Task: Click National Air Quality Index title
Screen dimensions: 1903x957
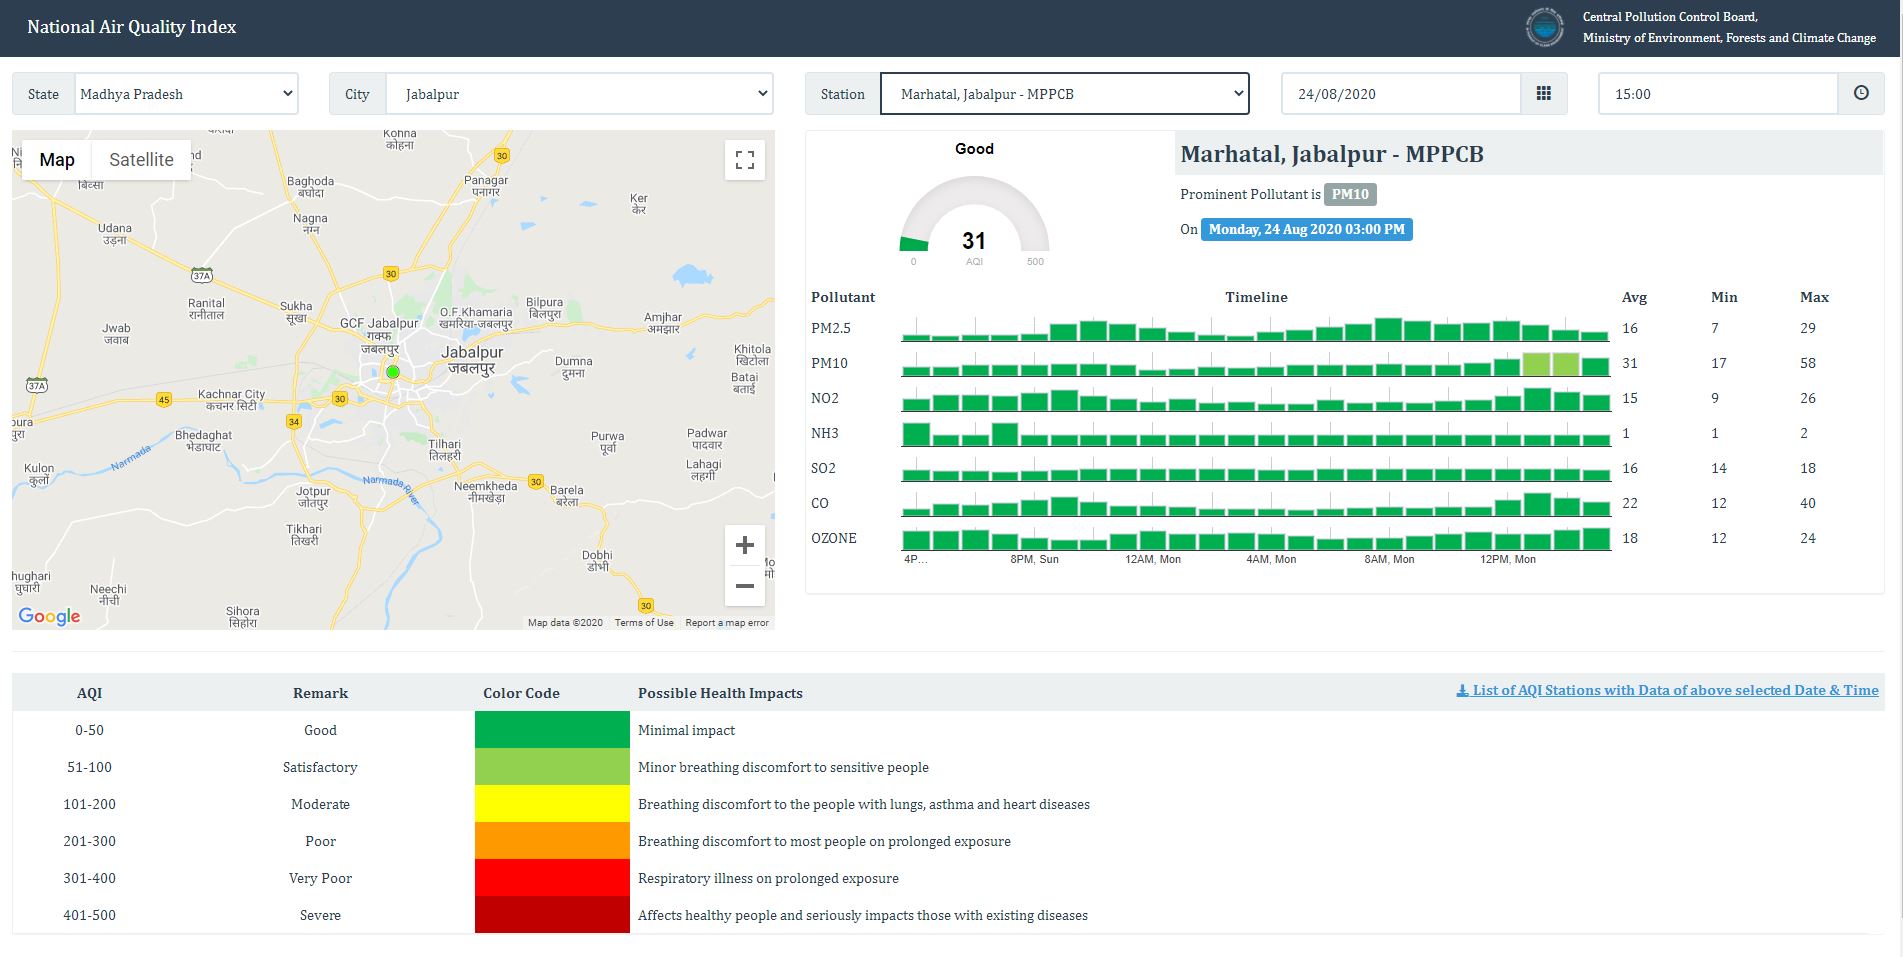Action: [132, 27]
